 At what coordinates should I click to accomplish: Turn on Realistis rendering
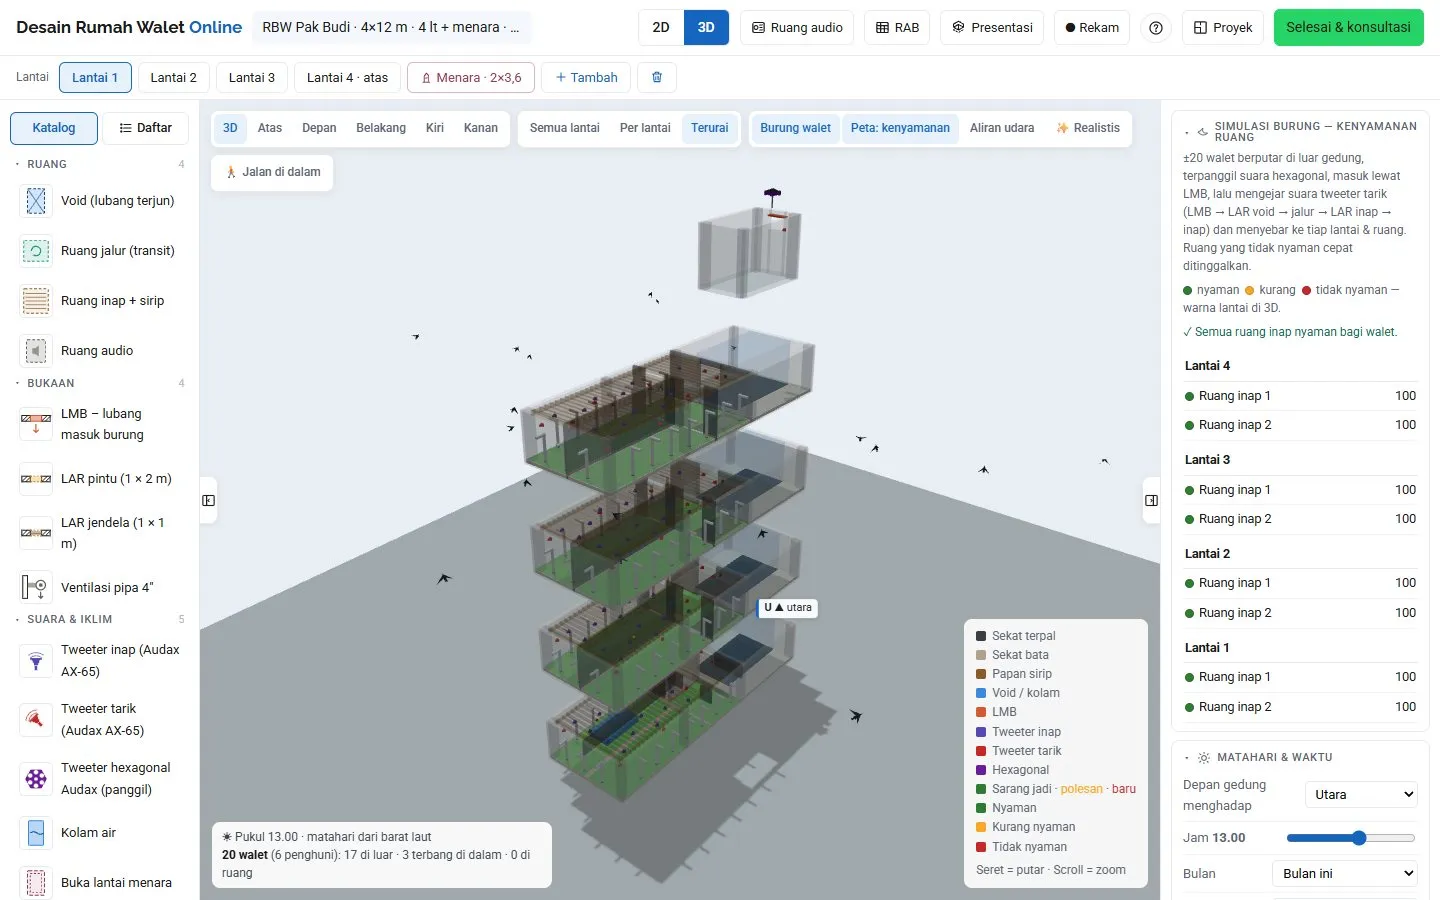tap(1088, 128)
